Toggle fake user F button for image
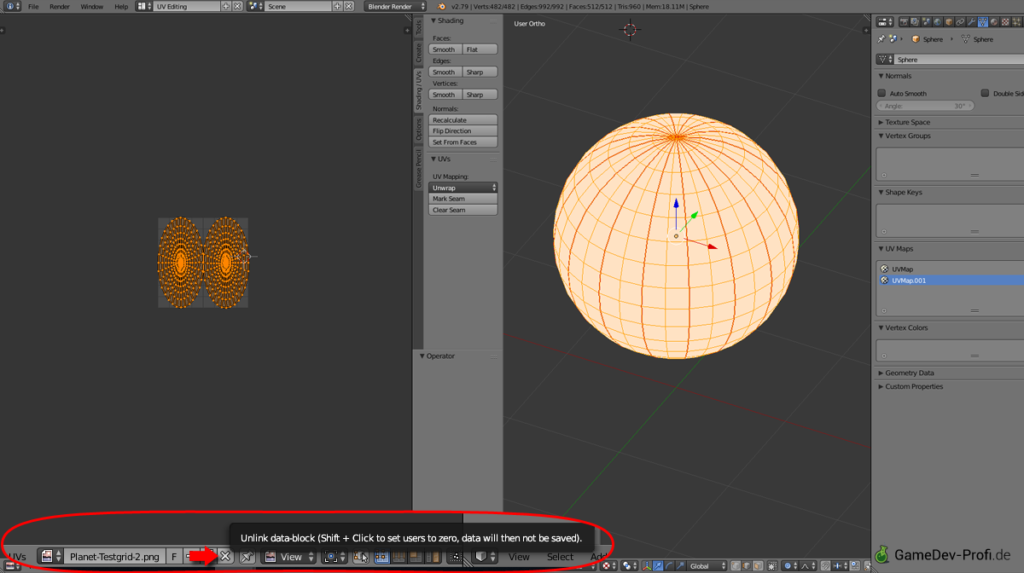The height and width of the screenshot is (573, 1024). [x=174, y=557]
